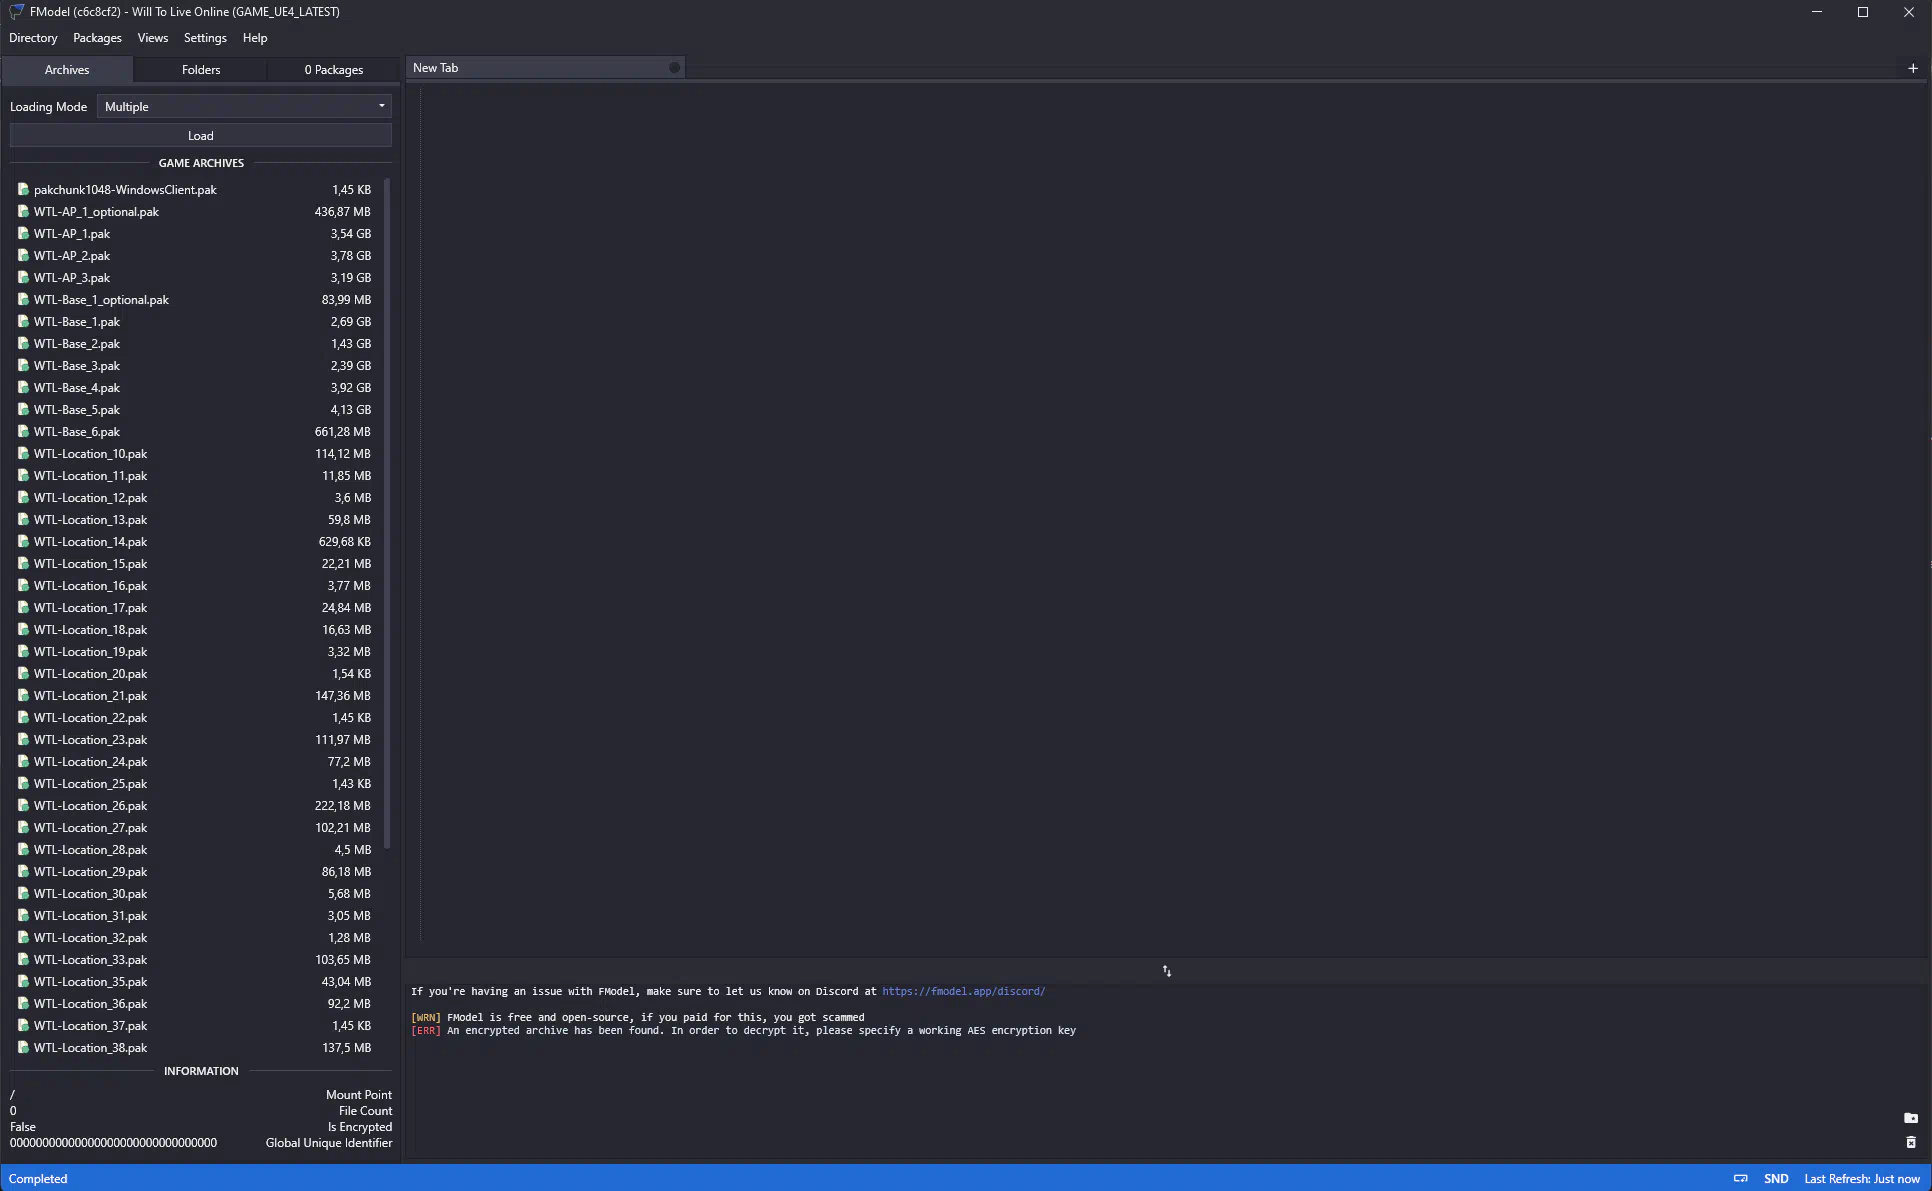Open the Loading Mode dropdown
This screenshot has height=1191, width=1932.
click(244, 107)
